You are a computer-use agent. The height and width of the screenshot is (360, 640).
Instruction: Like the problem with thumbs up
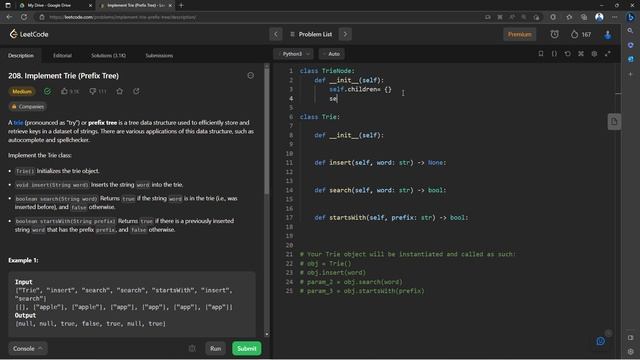[x=69, y=91]
